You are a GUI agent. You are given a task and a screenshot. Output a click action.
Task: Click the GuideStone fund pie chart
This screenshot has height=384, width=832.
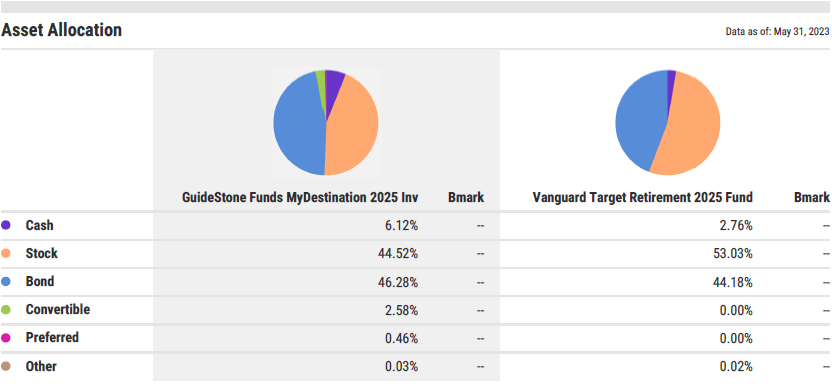click(325, 123)
